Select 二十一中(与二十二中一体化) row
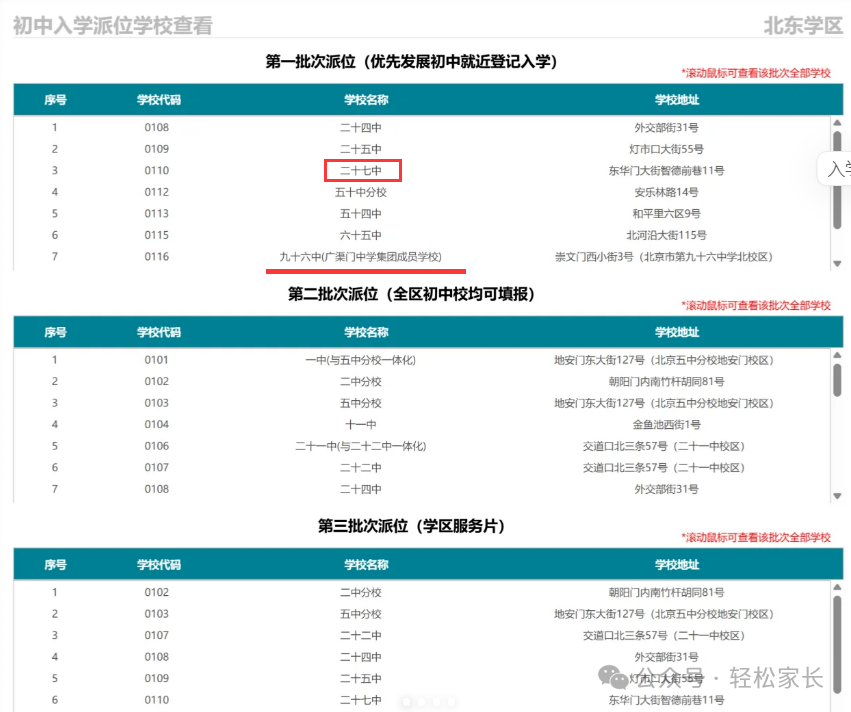The width and height of the screenshot is (851, 712). [x=428, y=446]
